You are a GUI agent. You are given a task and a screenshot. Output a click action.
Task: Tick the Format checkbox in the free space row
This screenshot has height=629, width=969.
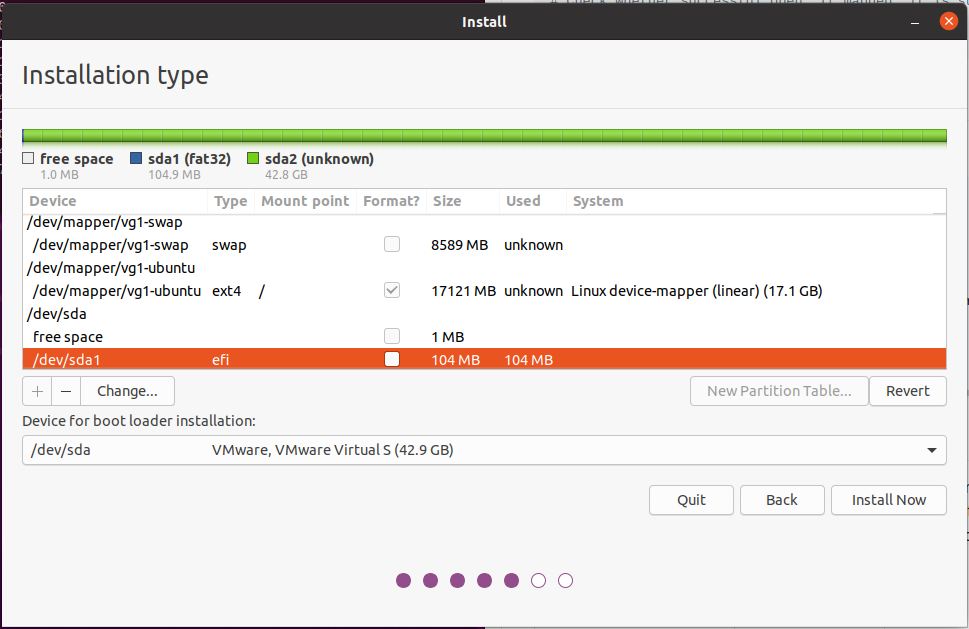[392, 337]
